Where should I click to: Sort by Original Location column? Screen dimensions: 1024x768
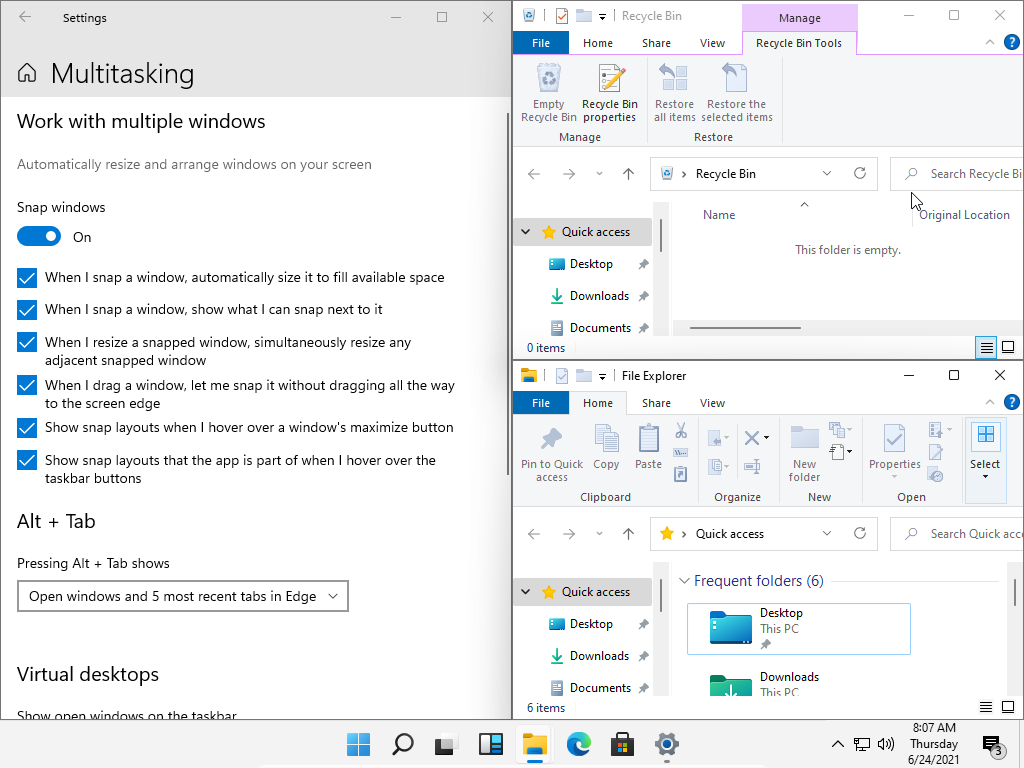coord(964,215)
